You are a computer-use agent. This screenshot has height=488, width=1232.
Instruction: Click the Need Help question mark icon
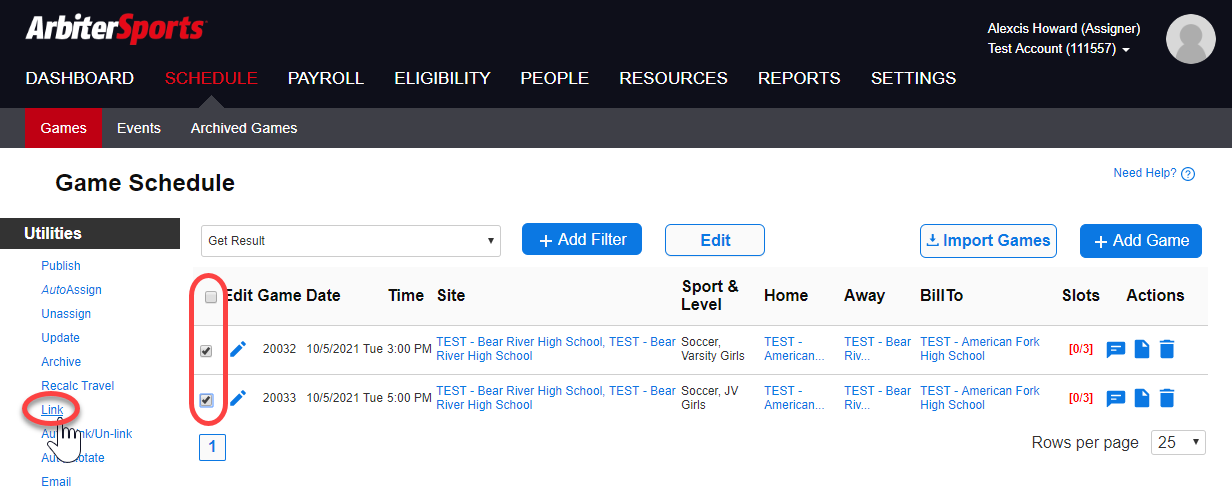click(1188, 174)
